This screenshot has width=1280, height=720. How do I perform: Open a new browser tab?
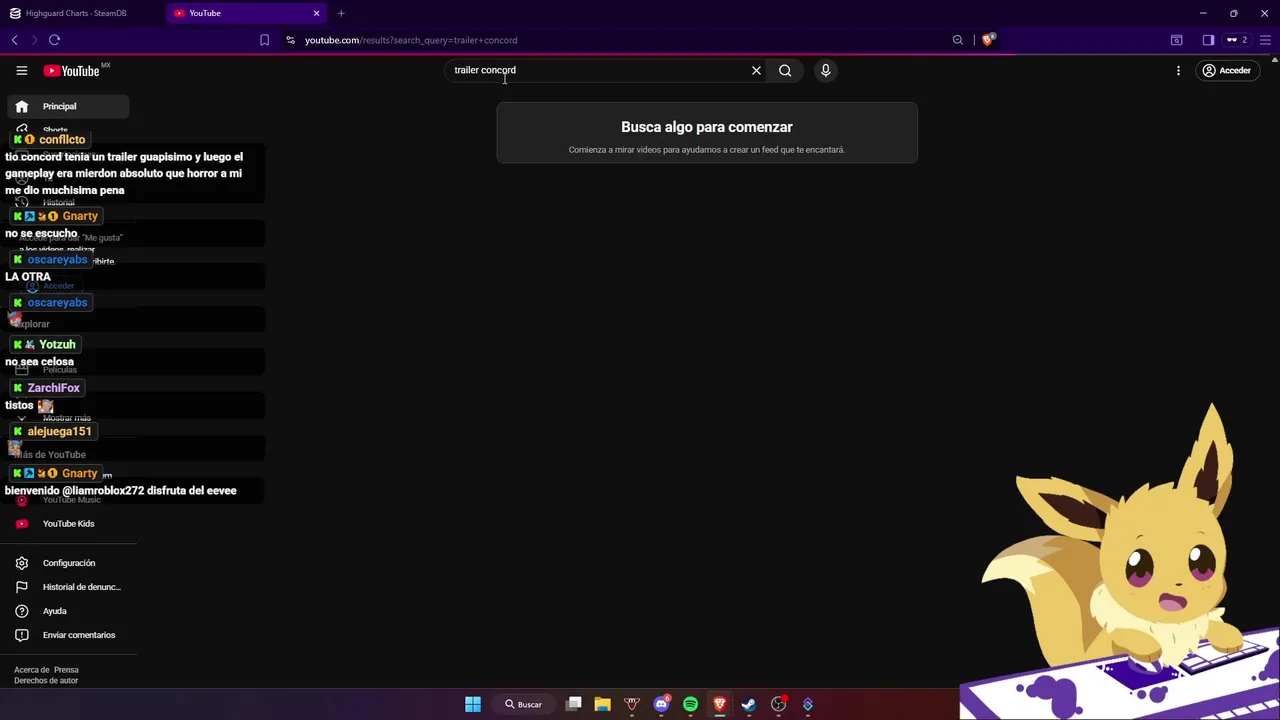[341, 13]
